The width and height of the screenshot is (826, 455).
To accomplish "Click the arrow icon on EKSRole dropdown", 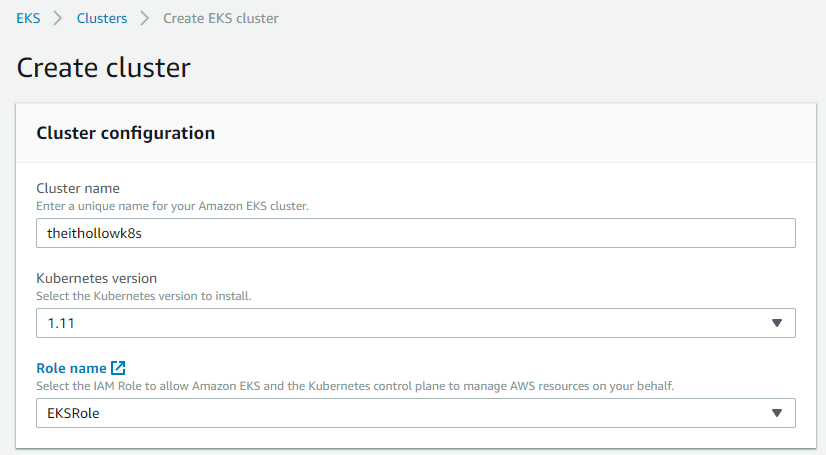I will pos(777,413).
